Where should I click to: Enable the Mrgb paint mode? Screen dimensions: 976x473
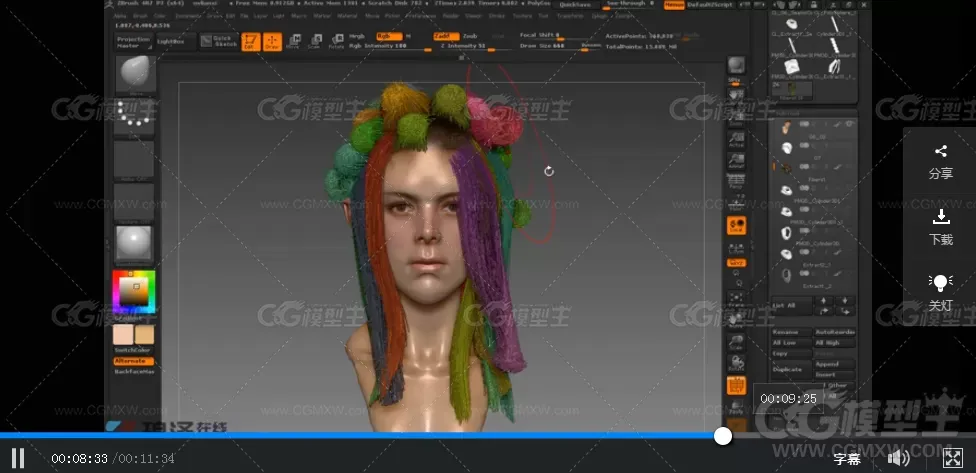[358, 37]
